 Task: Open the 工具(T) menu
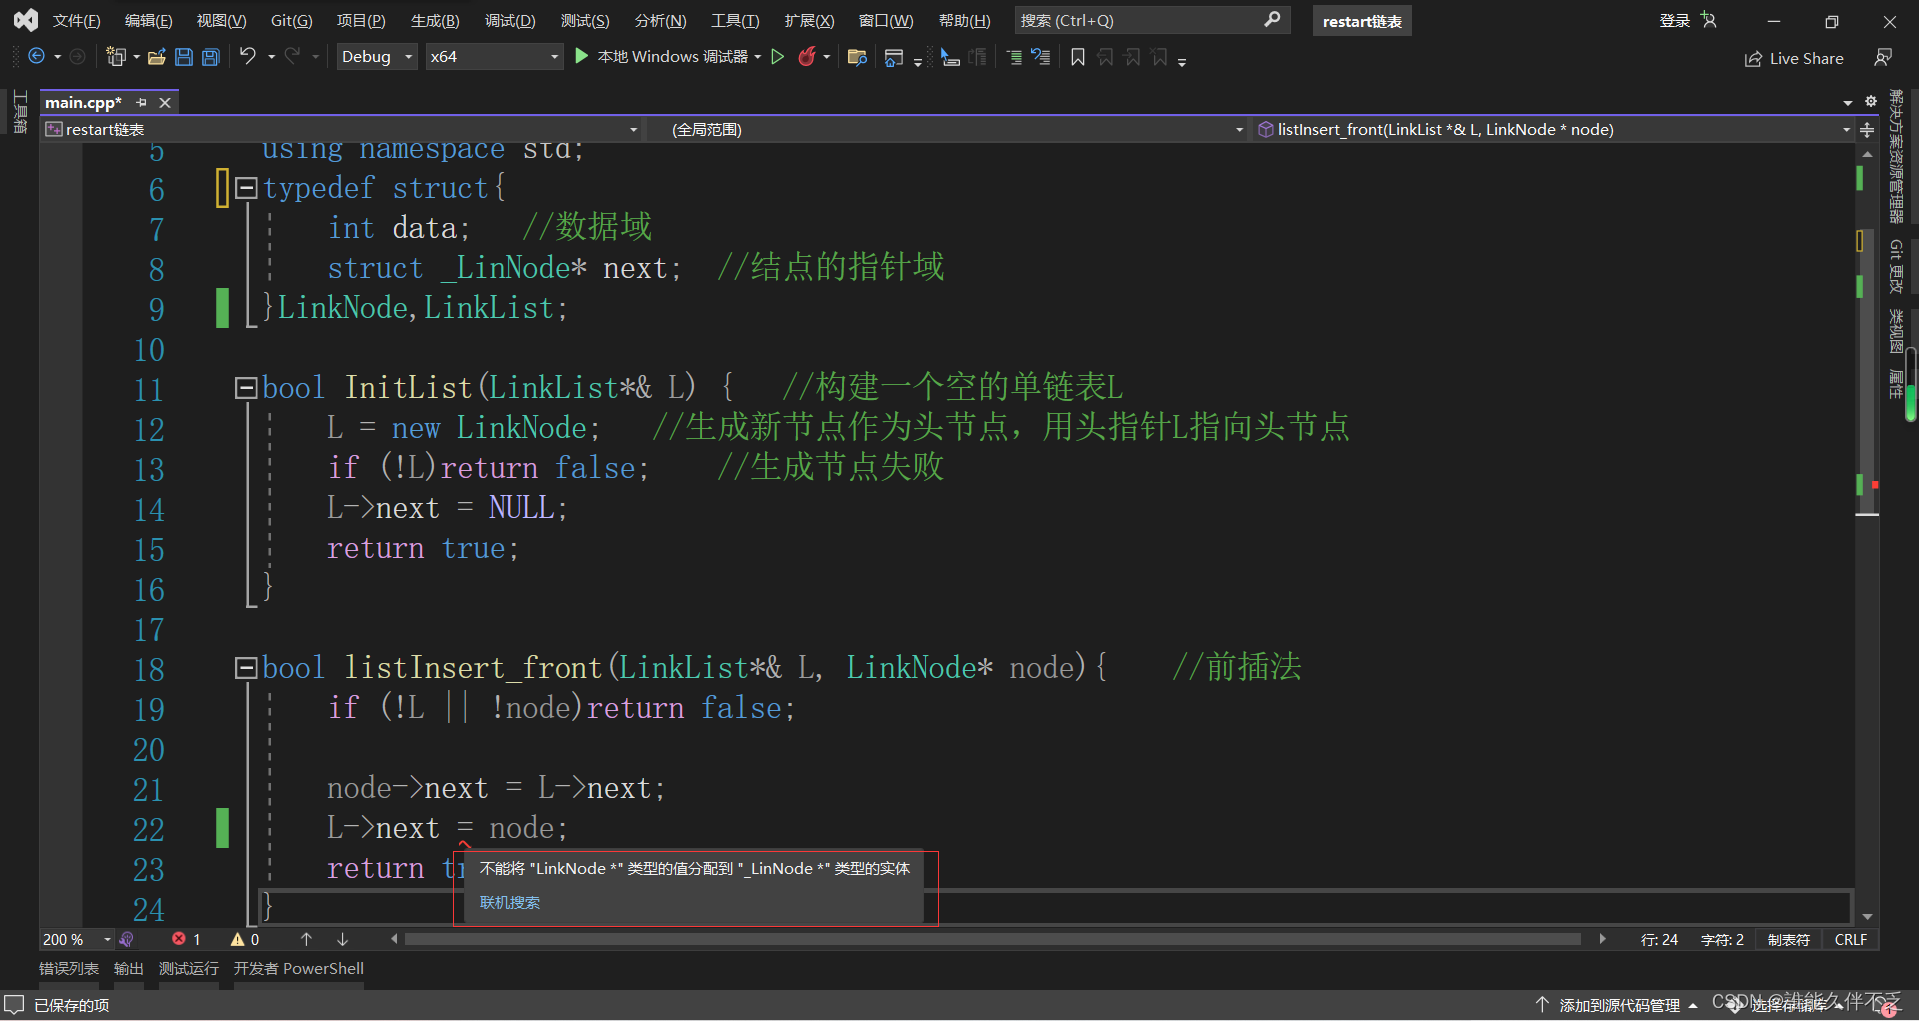pyautogui.click(x=735, y=21)
